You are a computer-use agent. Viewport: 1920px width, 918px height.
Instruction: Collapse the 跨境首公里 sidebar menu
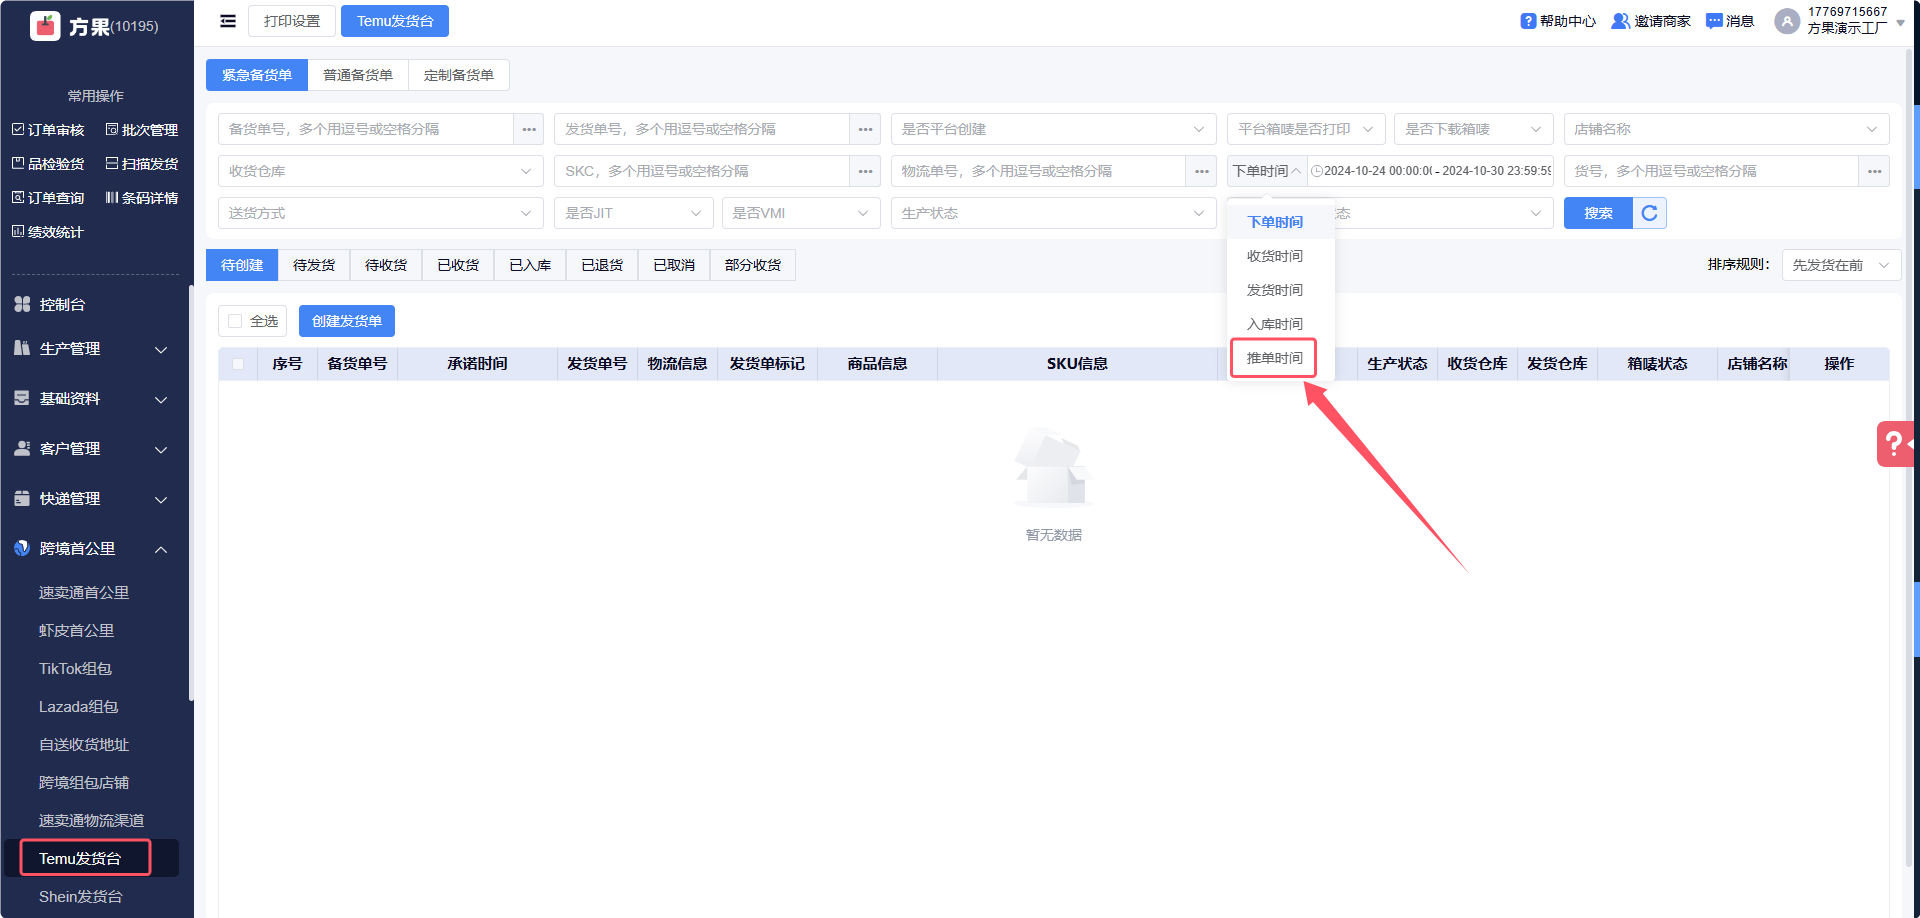click(x=95, y=549)
